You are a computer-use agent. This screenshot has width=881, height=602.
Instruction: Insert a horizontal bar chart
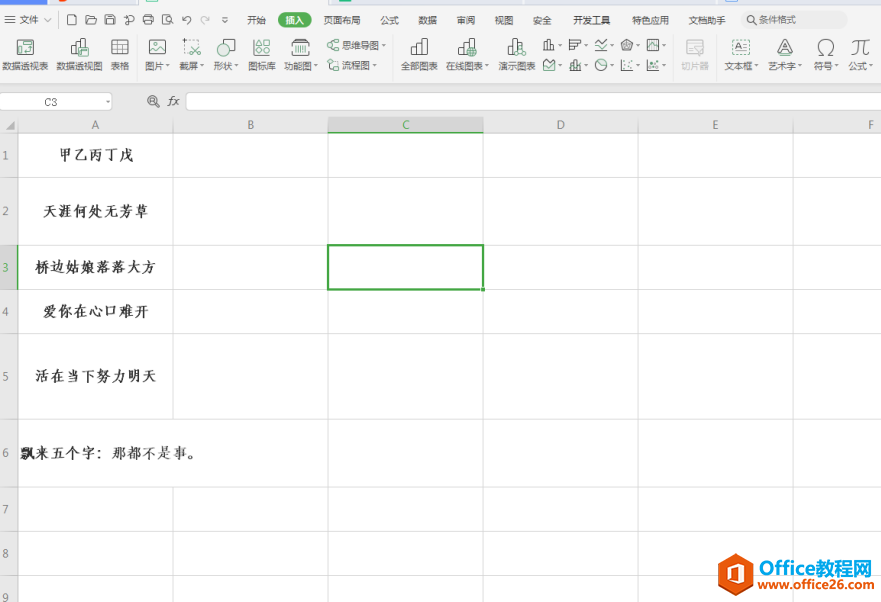(574, 45)
